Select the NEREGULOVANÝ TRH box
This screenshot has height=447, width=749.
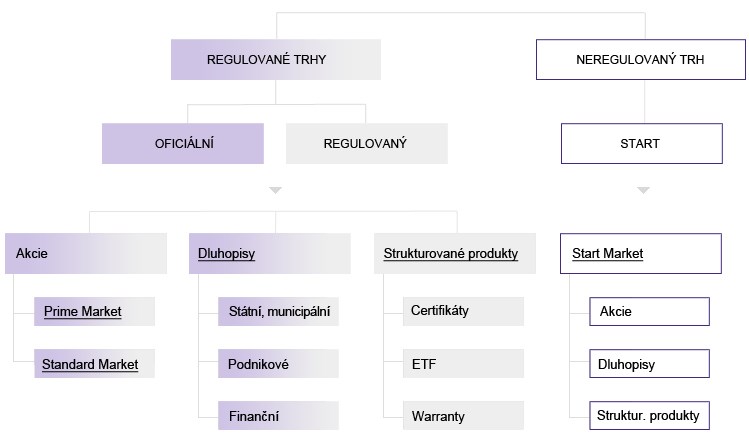point(640,60)
